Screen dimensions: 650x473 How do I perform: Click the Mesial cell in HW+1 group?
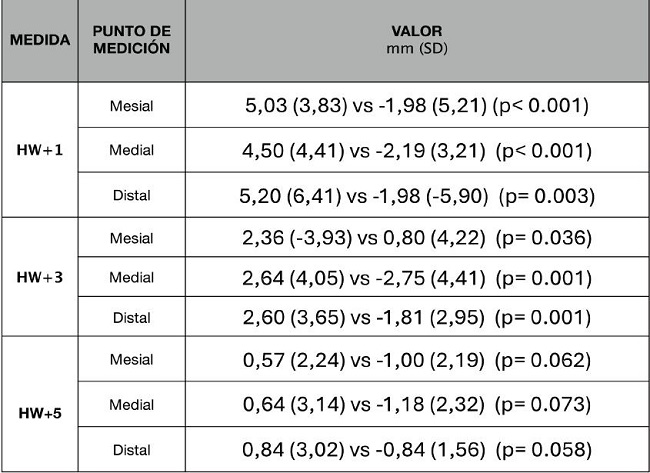pos(132,105)
